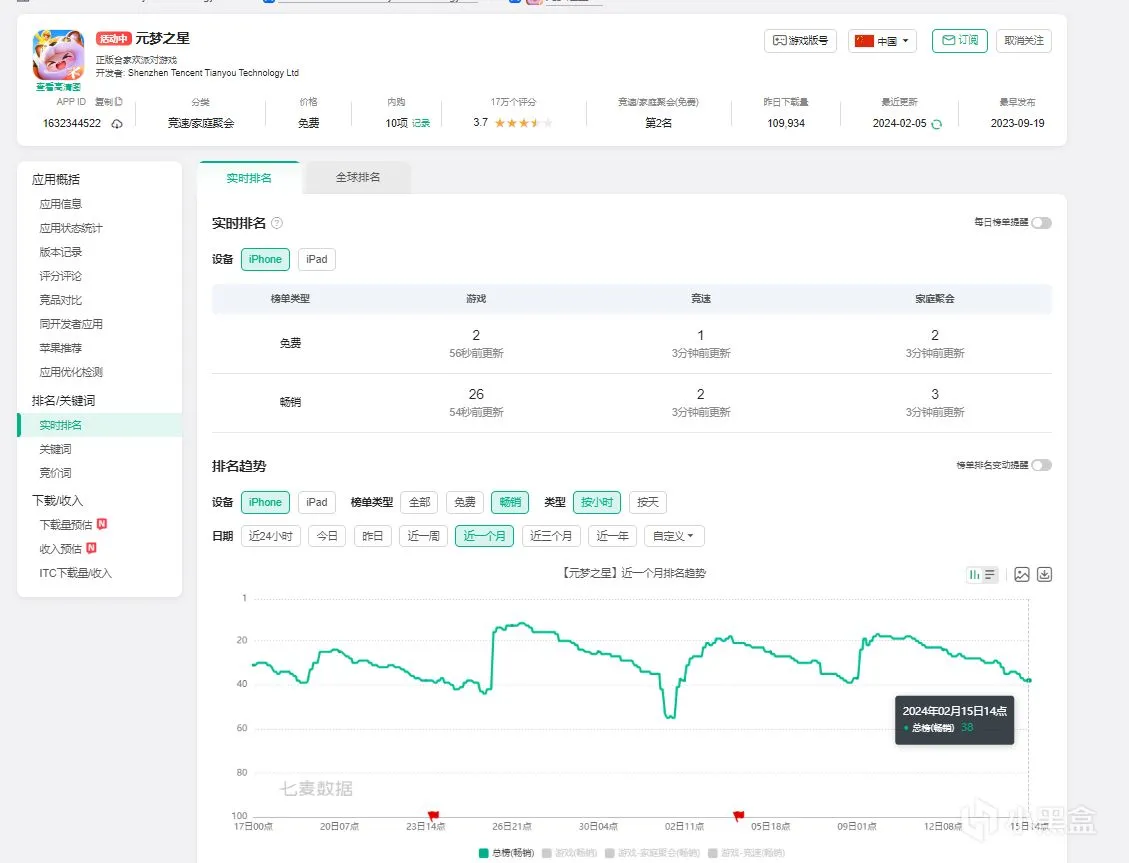The image size is (1129, 863).
Task: Select 按天 granularity
Action: [648, 502]
